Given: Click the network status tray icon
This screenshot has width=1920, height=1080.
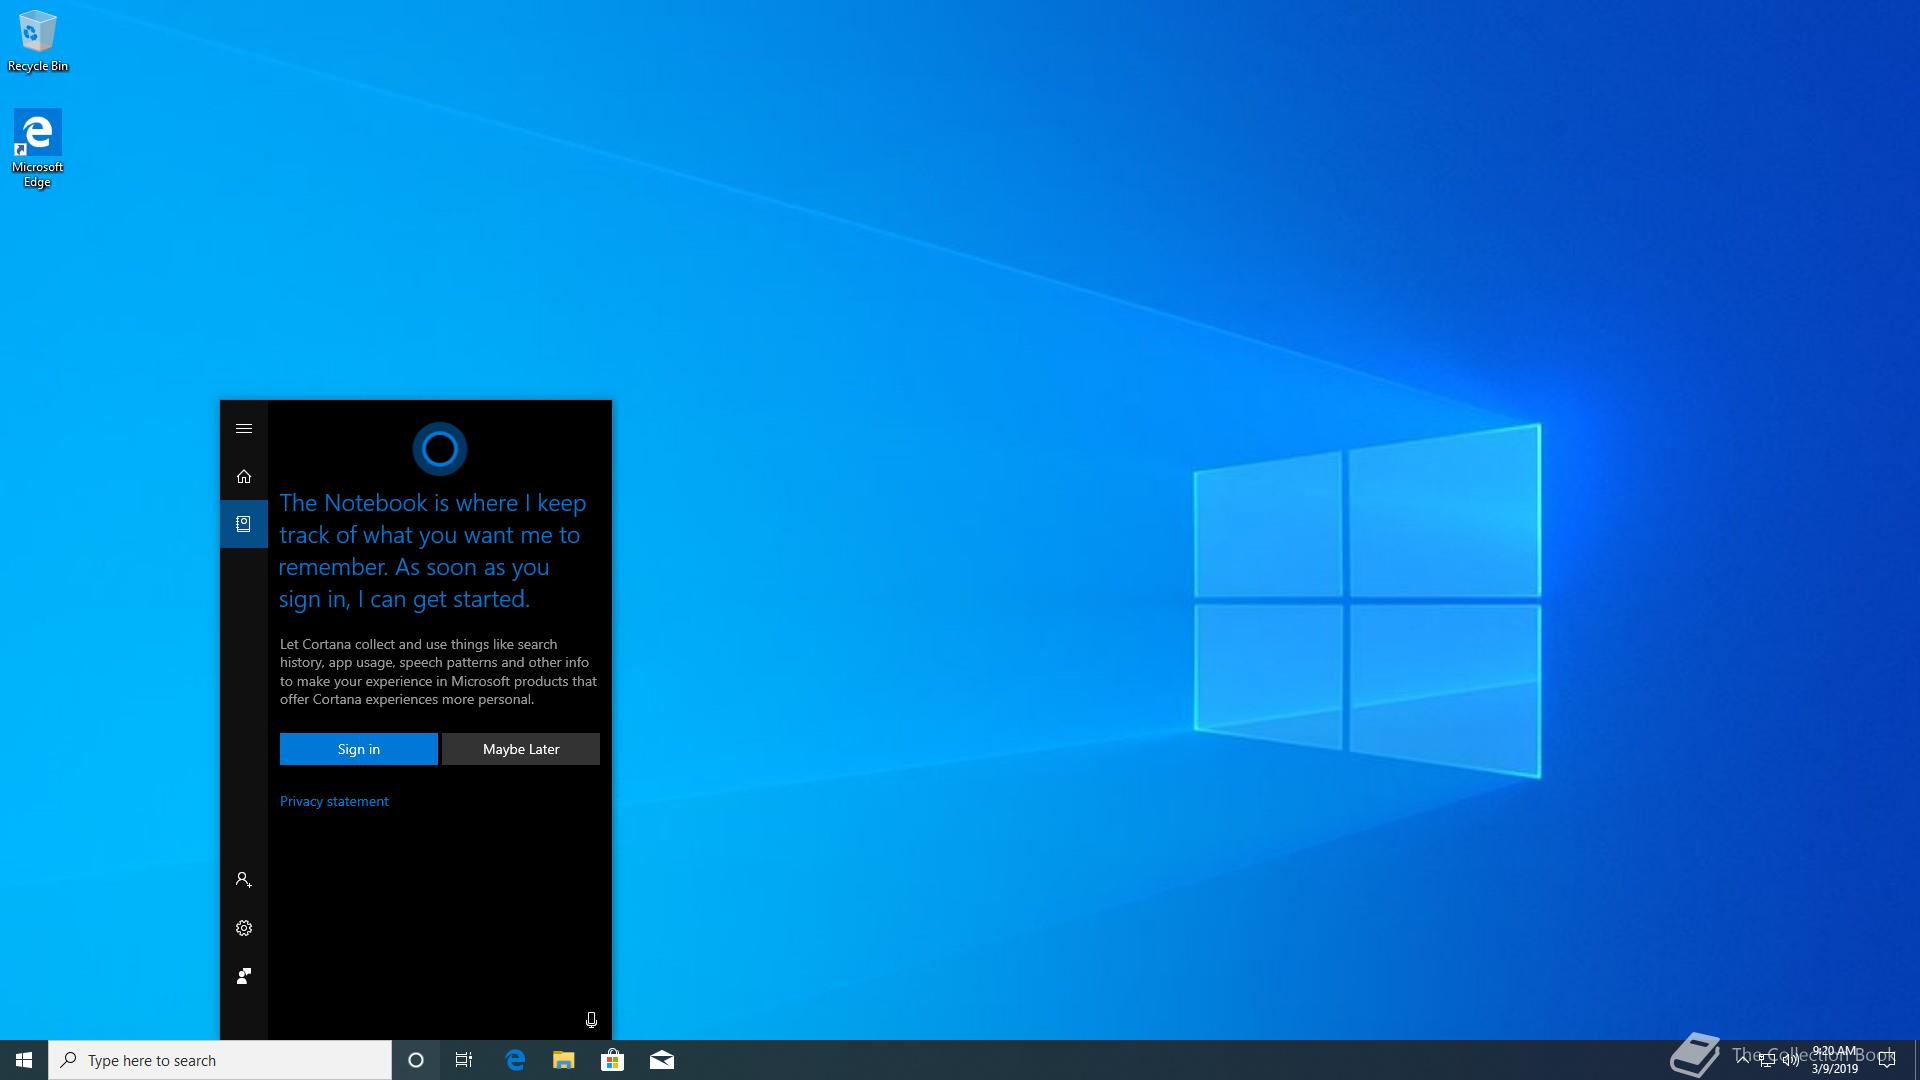Looking at the screenshot, I should (x=1767, y=1060).
